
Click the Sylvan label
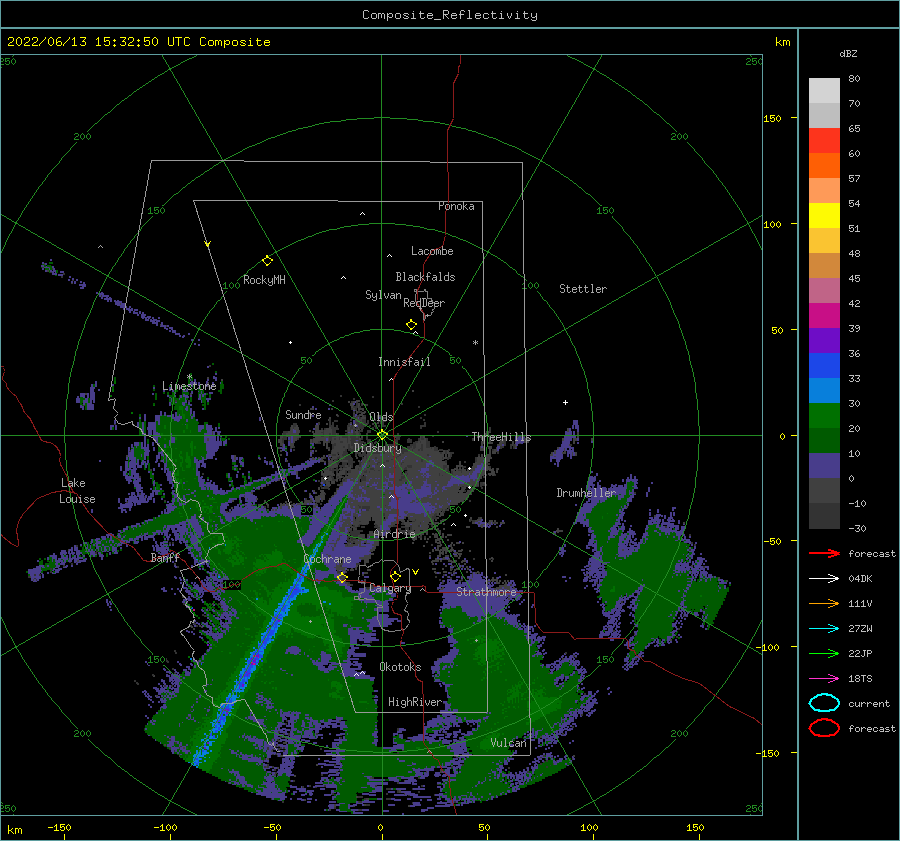coord(383,295)
